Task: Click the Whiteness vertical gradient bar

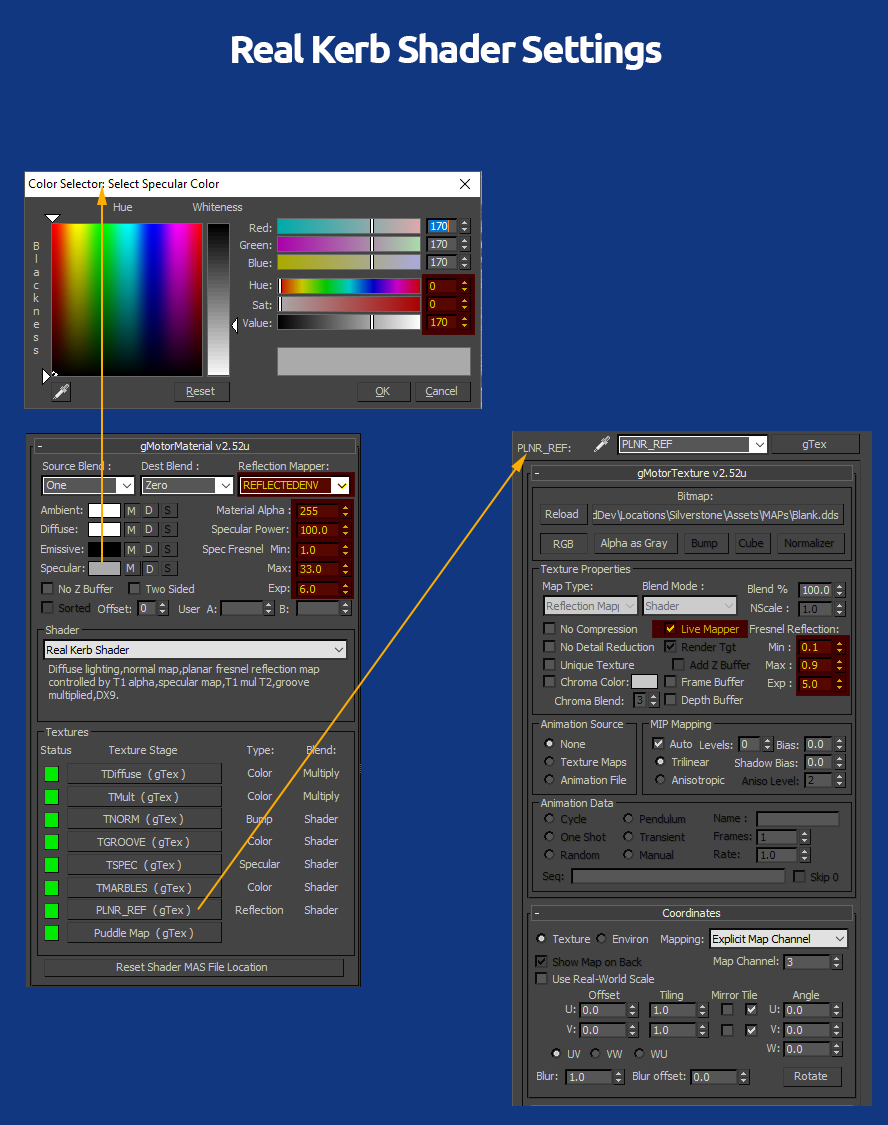Action: pos(218,300)
